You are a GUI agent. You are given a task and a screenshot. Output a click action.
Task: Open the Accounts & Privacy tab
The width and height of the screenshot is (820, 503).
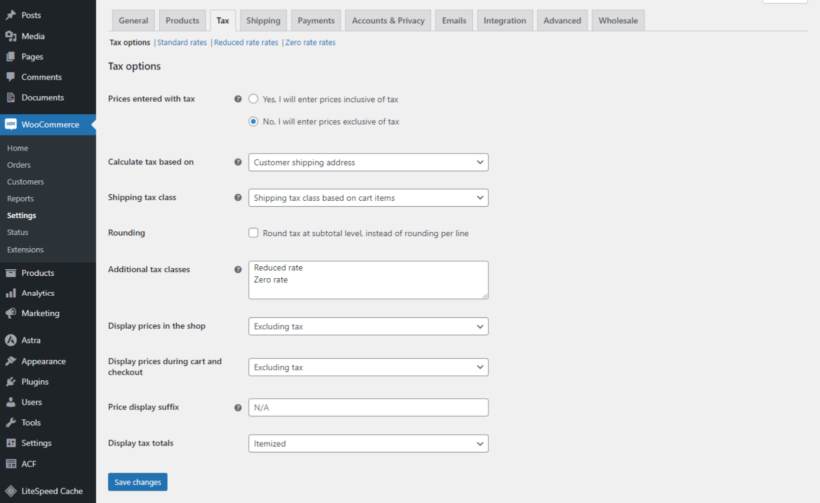[x=388, y=20]
